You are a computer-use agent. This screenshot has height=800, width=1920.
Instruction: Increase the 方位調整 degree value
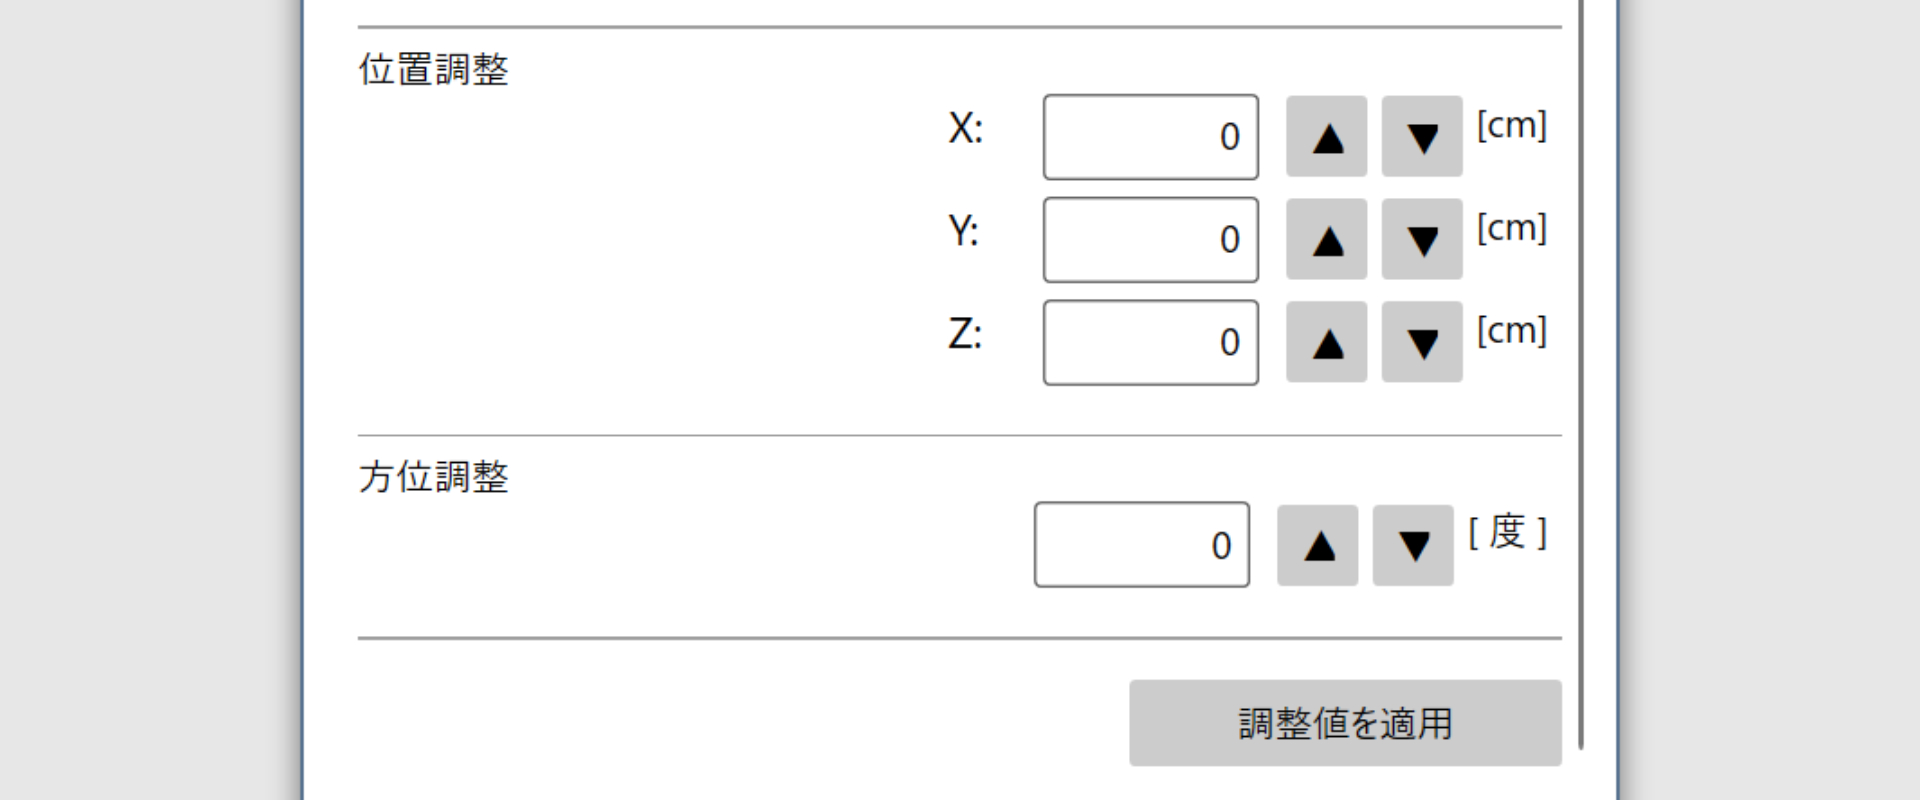pos(1317,546)
